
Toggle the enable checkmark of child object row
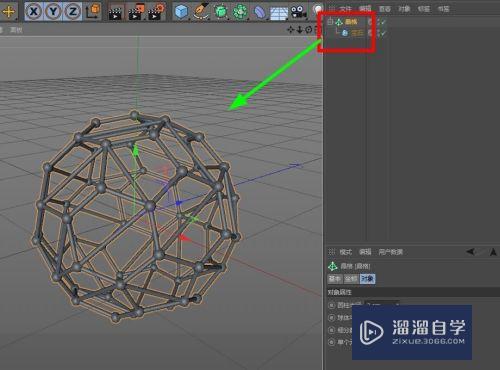coord(383,33)
